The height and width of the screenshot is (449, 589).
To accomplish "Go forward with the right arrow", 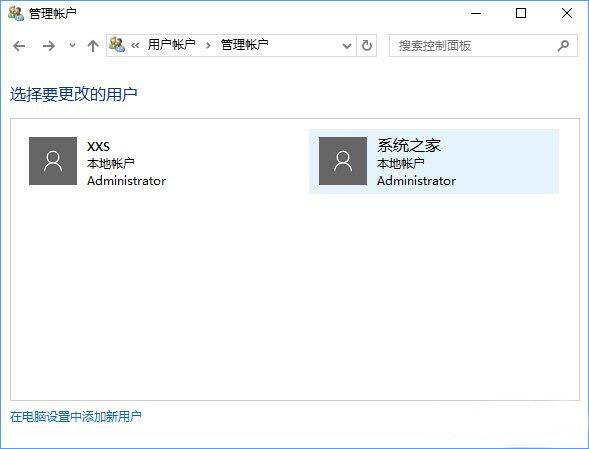I will pyautogui.click(x=48, y=46).
